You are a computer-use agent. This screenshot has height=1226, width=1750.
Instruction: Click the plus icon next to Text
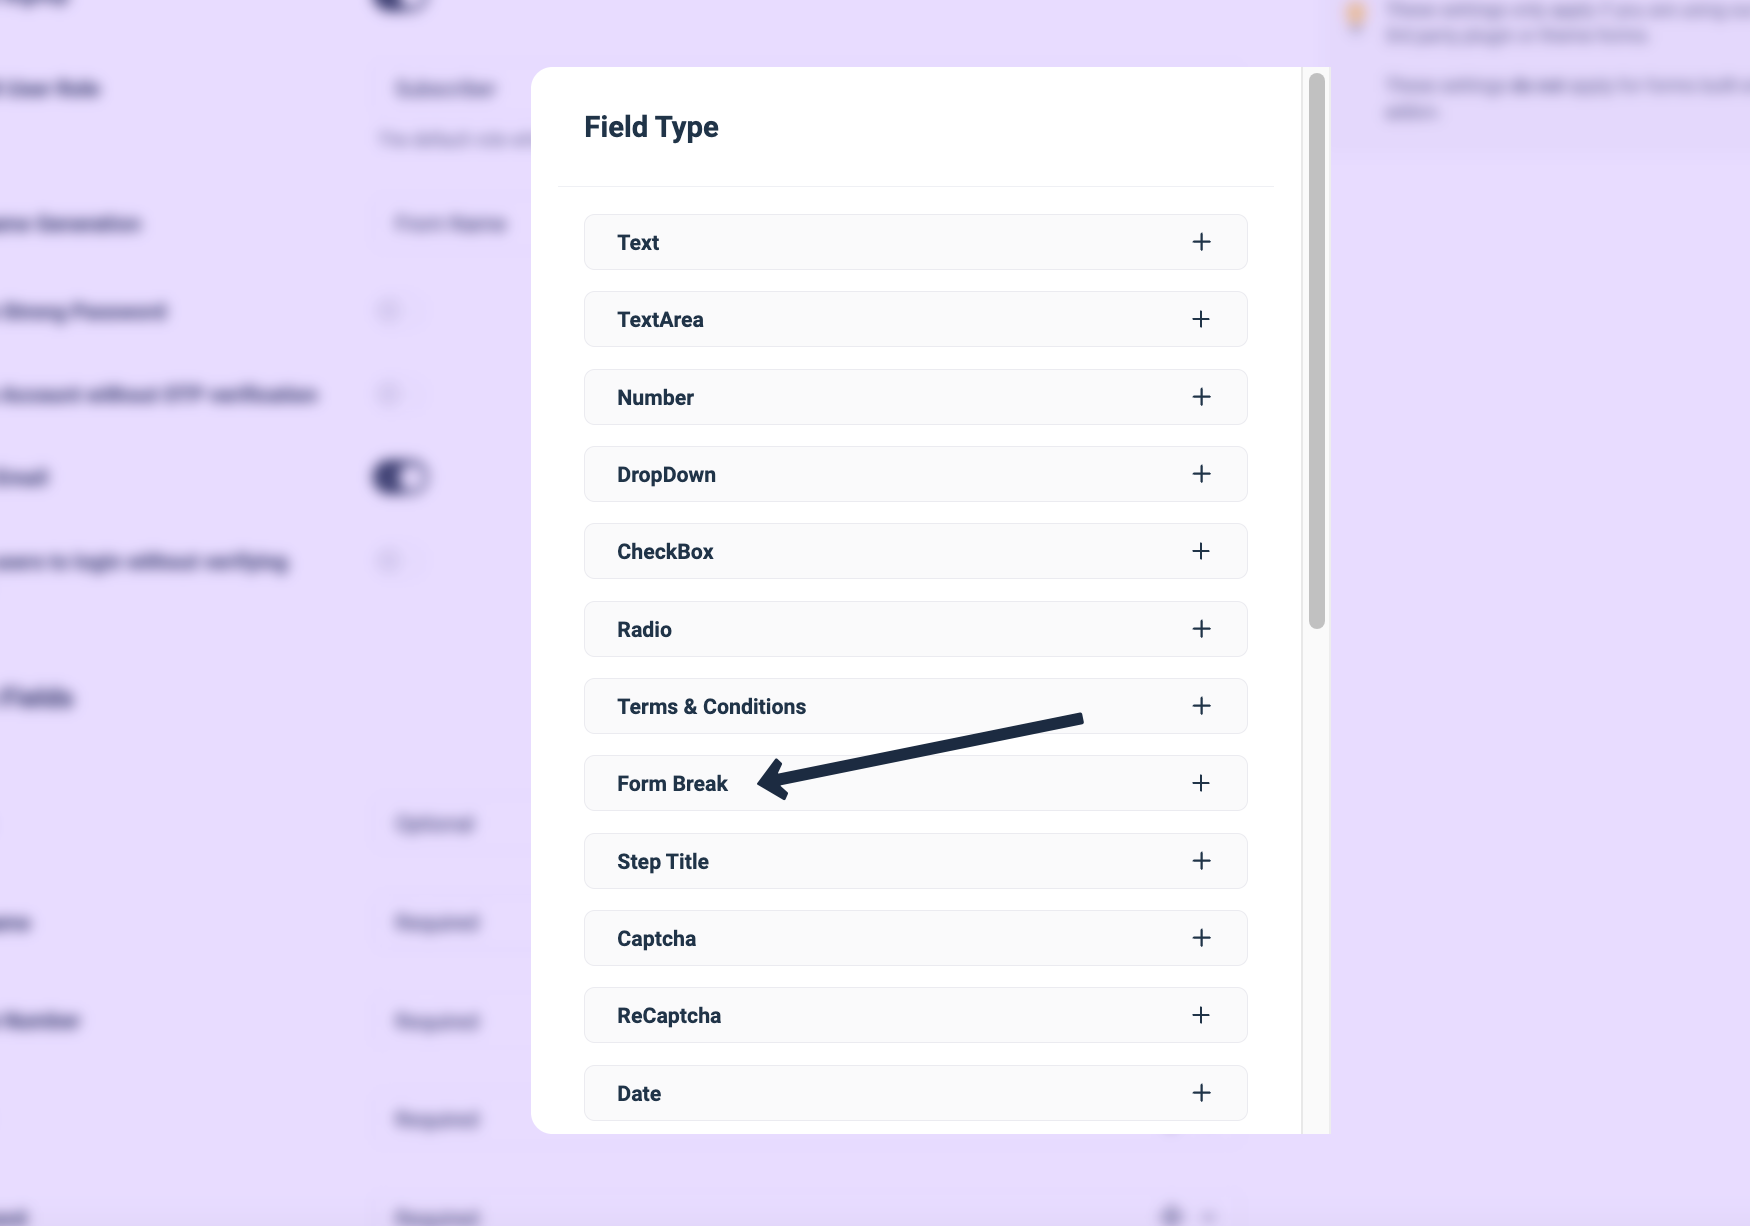(1201, 242)
